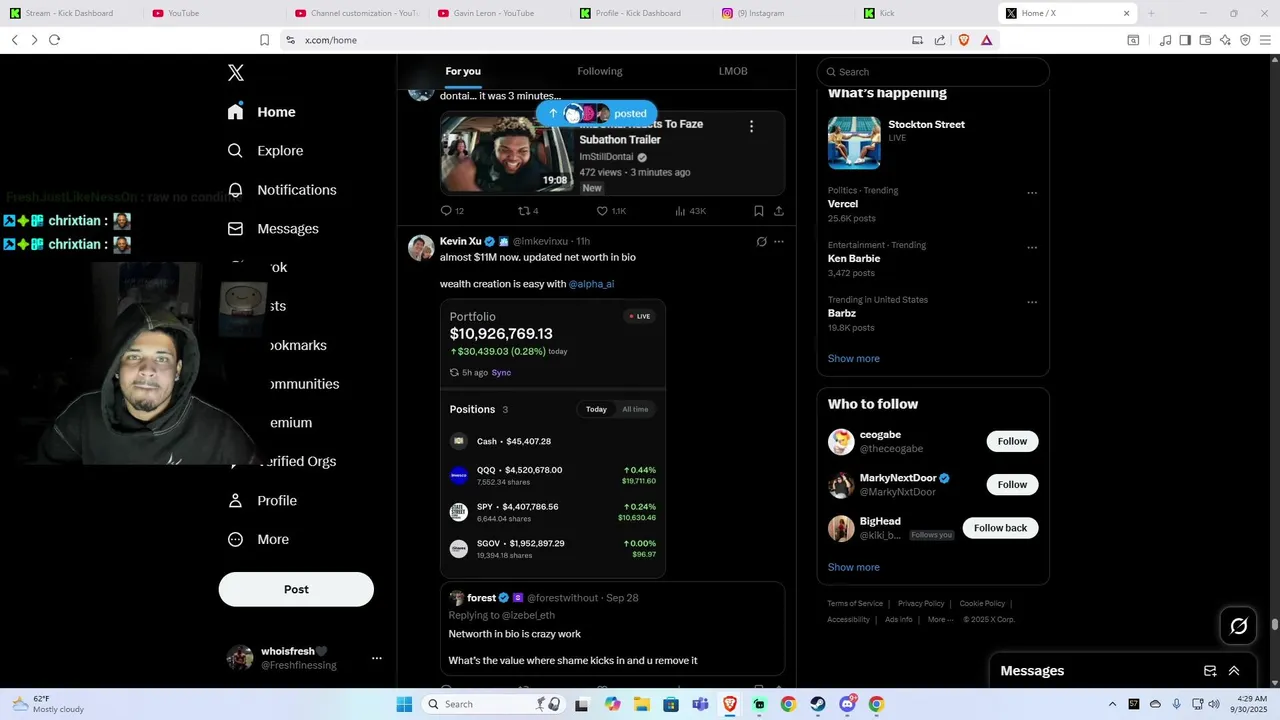Click share icon in address bar

(x=940, y=40)
